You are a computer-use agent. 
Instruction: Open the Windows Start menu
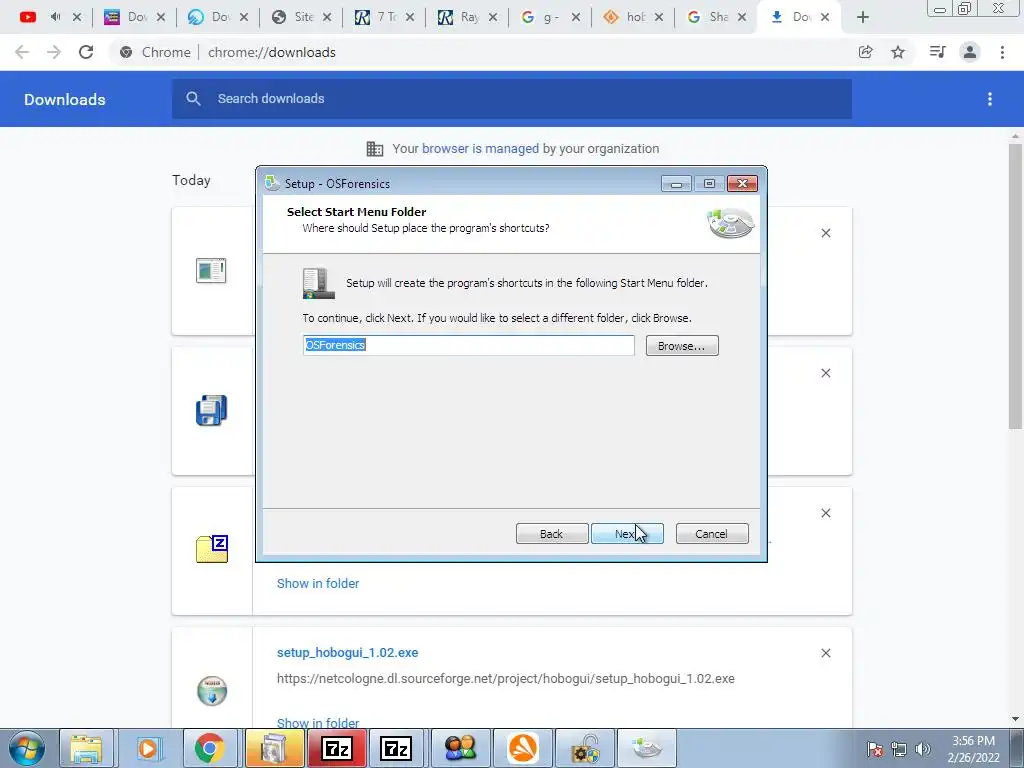pos(26,748)
